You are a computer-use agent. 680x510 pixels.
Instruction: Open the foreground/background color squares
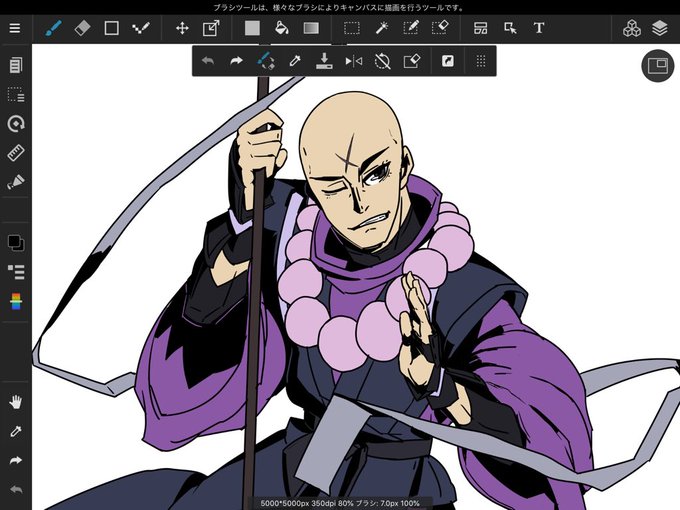tap(16, 242)
